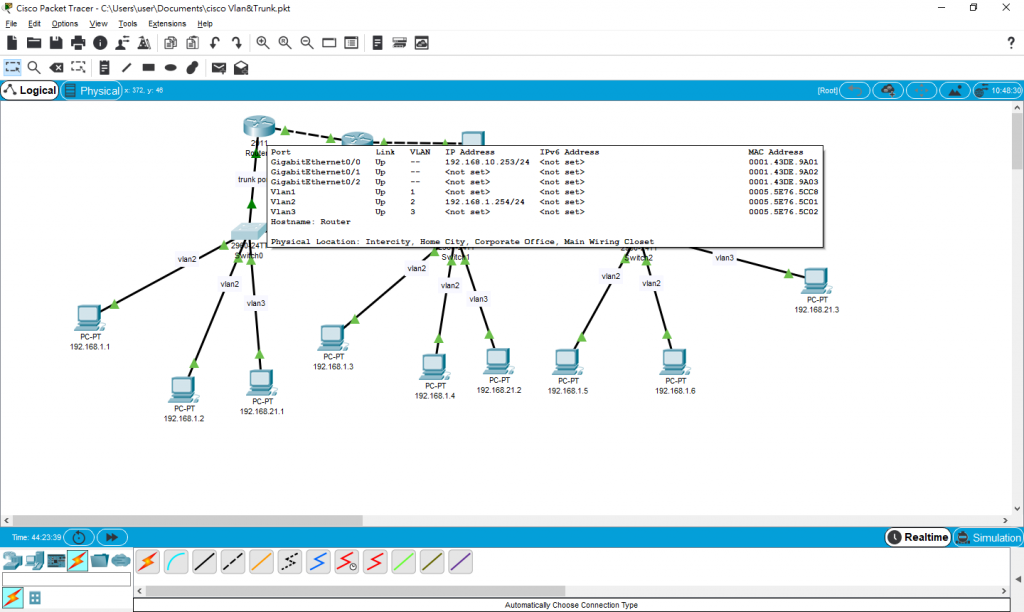Choose Copper Cross-Over dashed cable
1024x612 pixels.
233,562
